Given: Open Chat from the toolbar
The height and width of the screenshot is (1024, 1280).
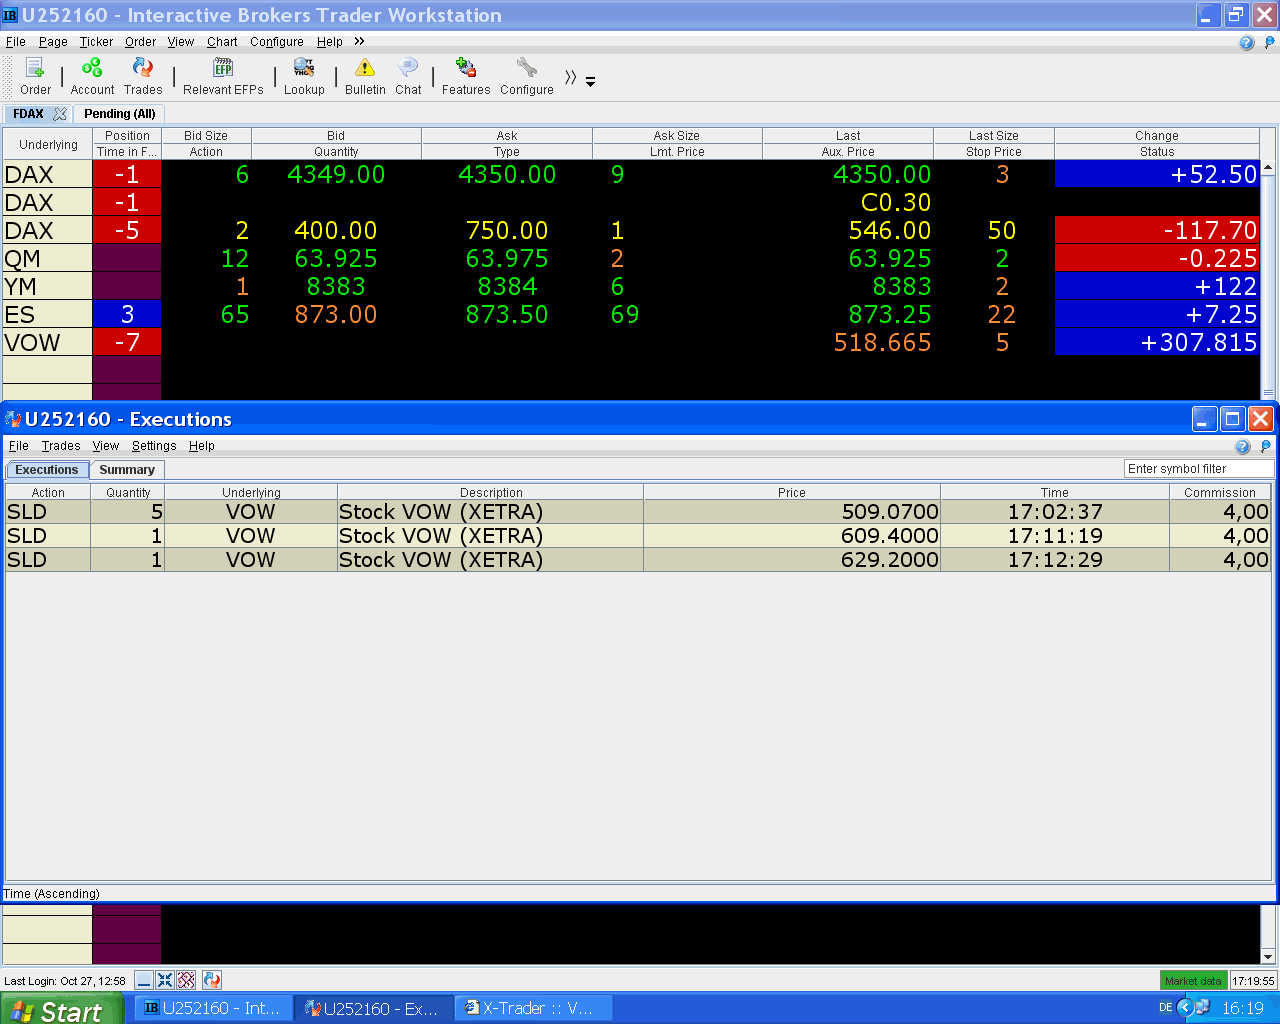Looking at the screenshot, I should [408, 76].
